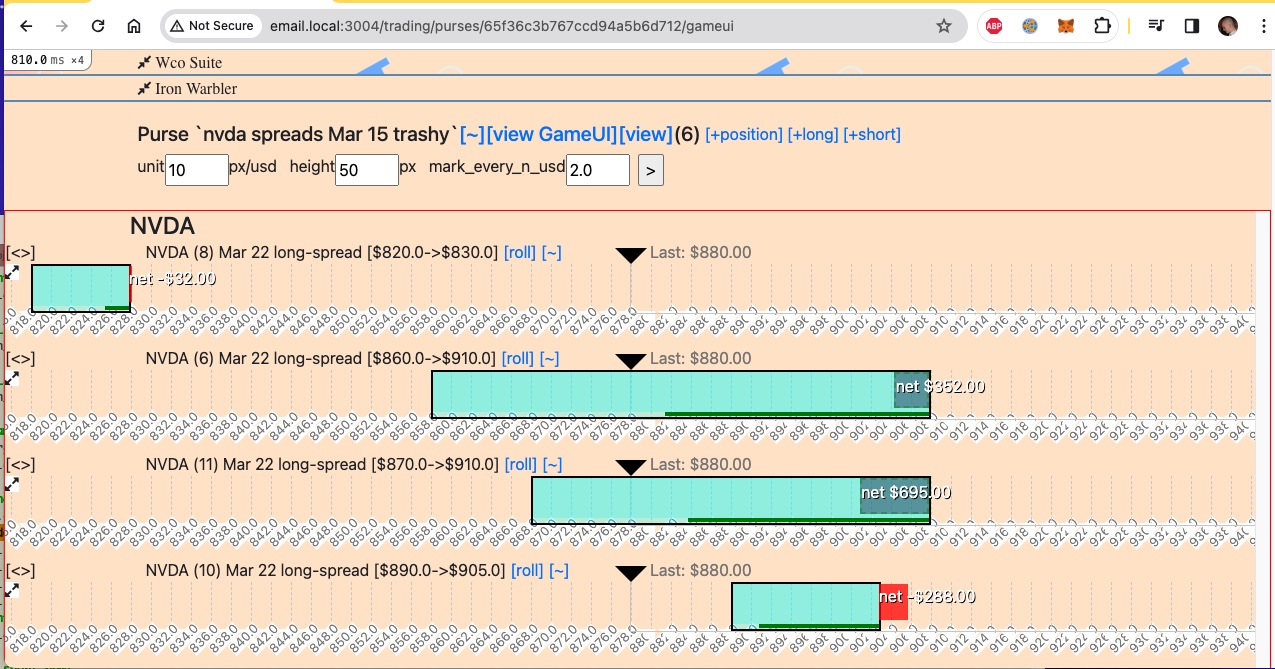1275x669 pixels.
Task: Toggle the [<>] control on the $870-$910 spread
Action: click(x=20, y=465)
